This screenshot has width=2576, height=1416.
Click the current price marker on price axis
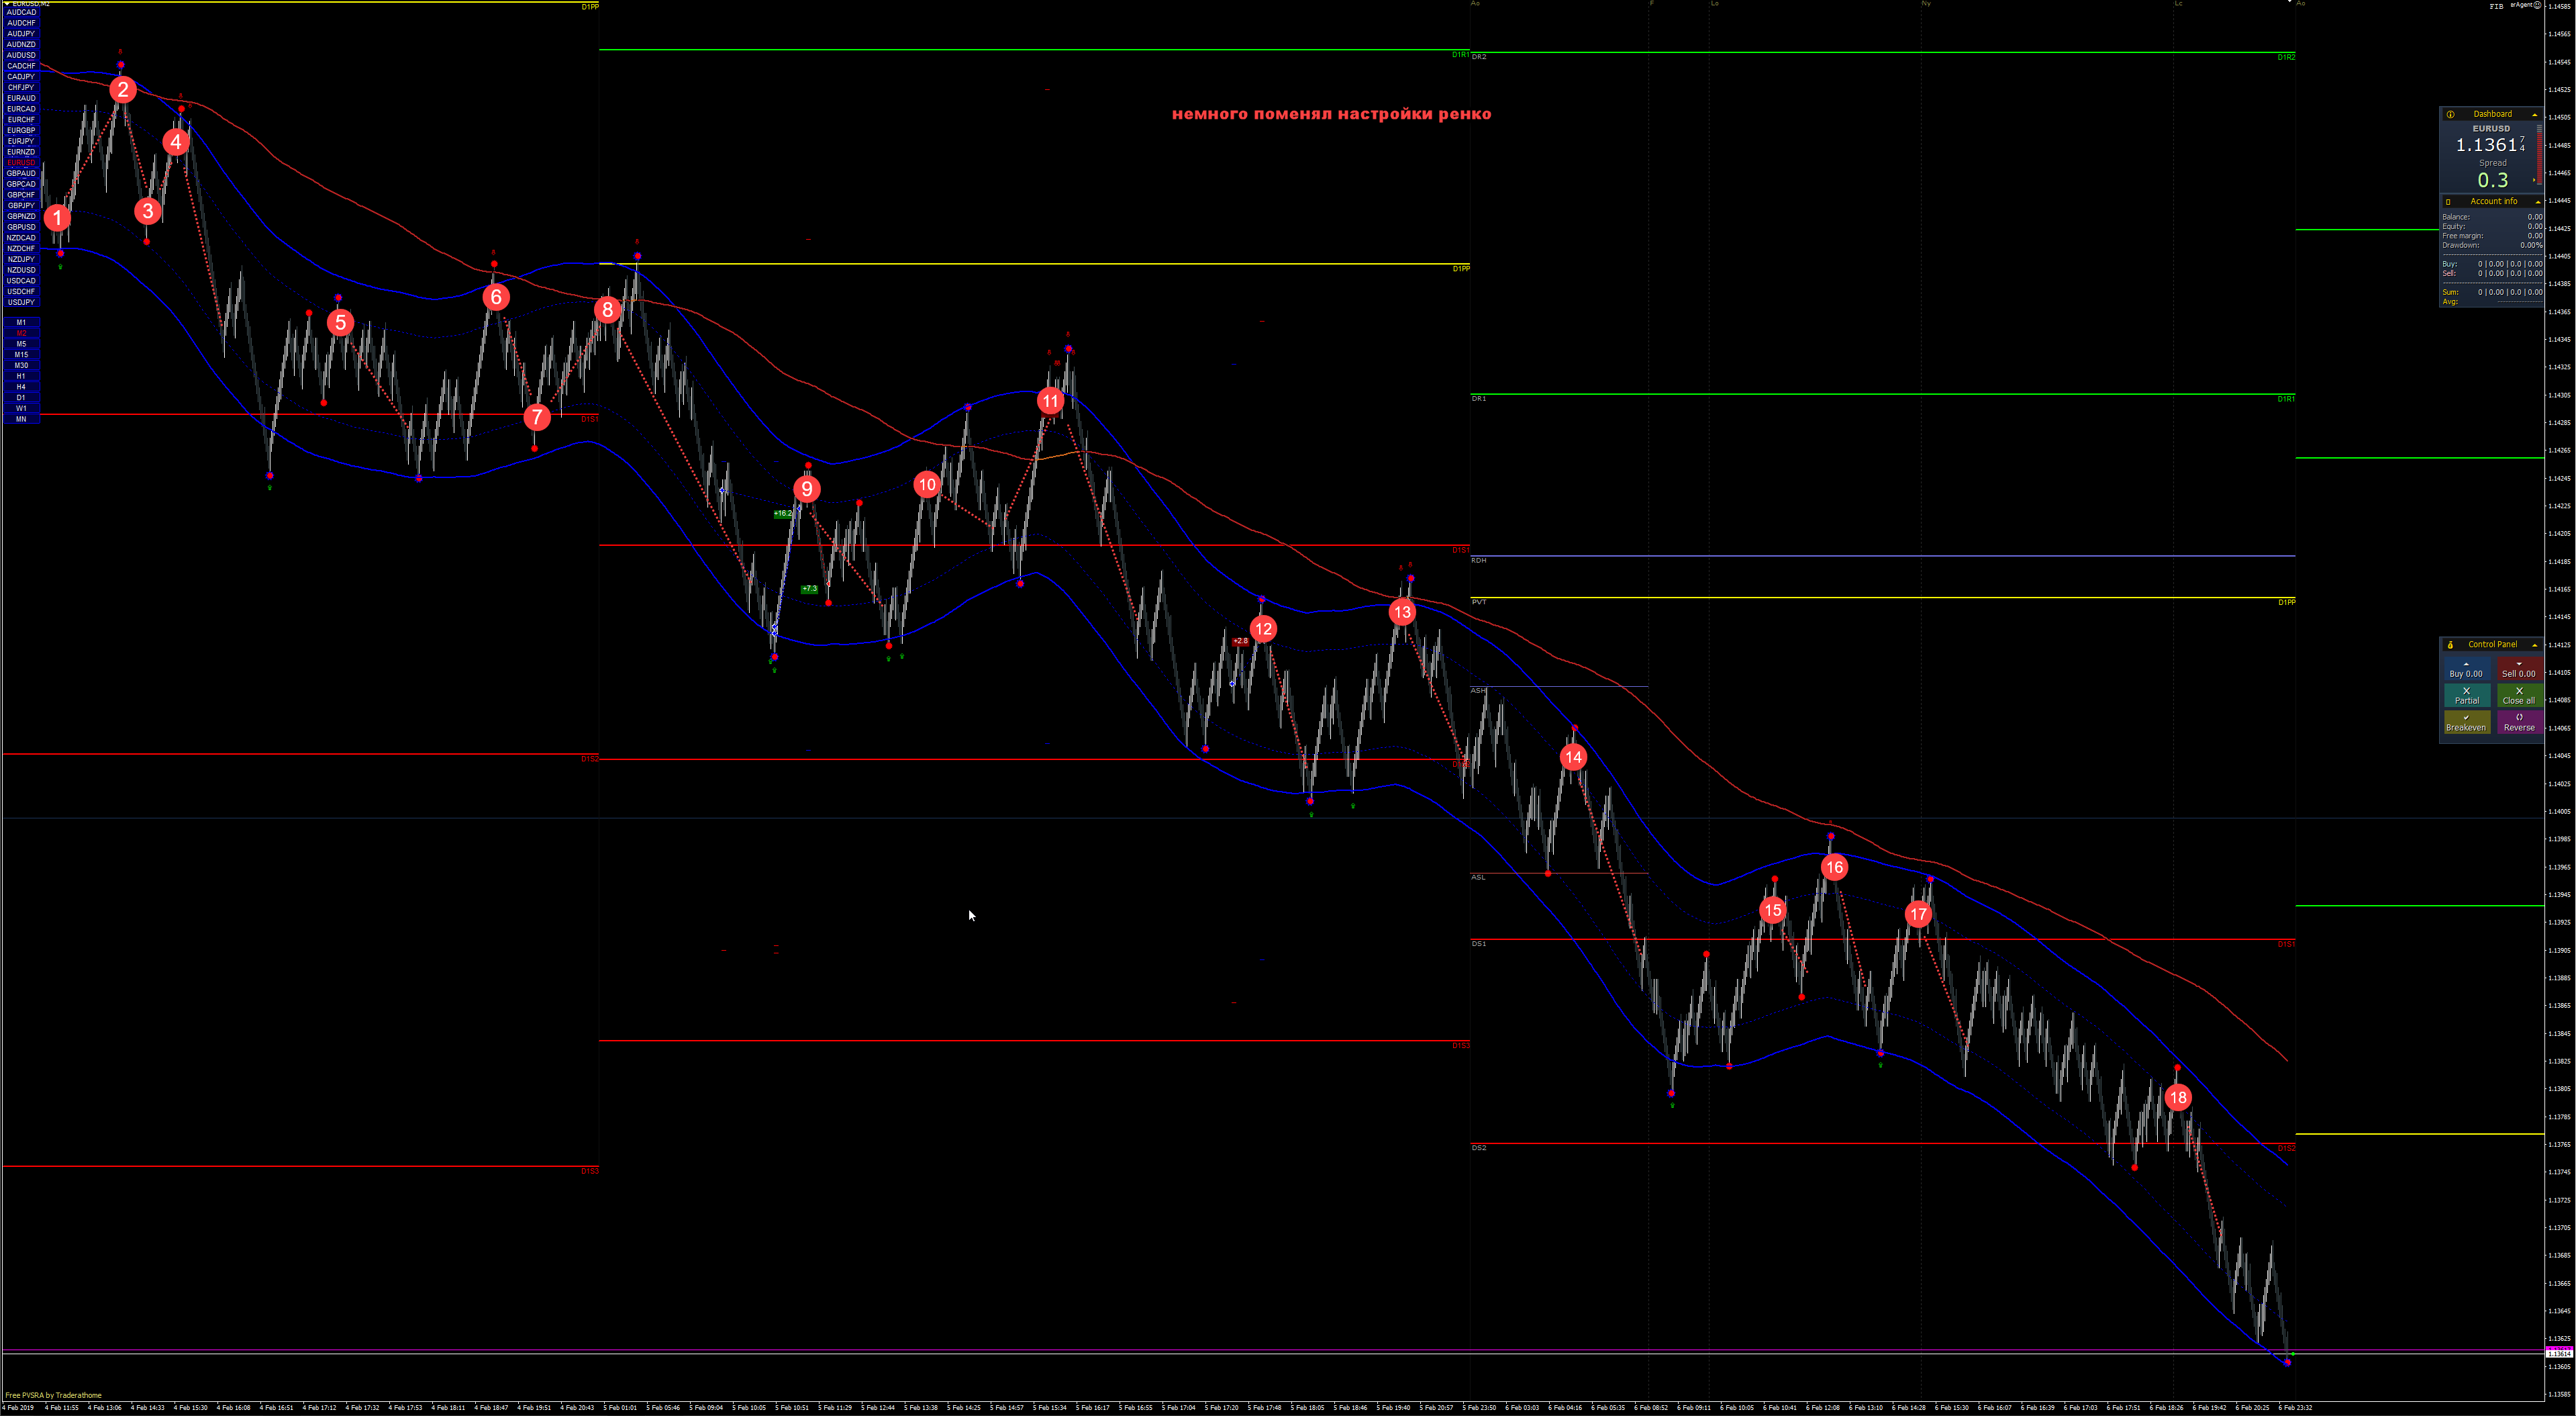2560,1354
